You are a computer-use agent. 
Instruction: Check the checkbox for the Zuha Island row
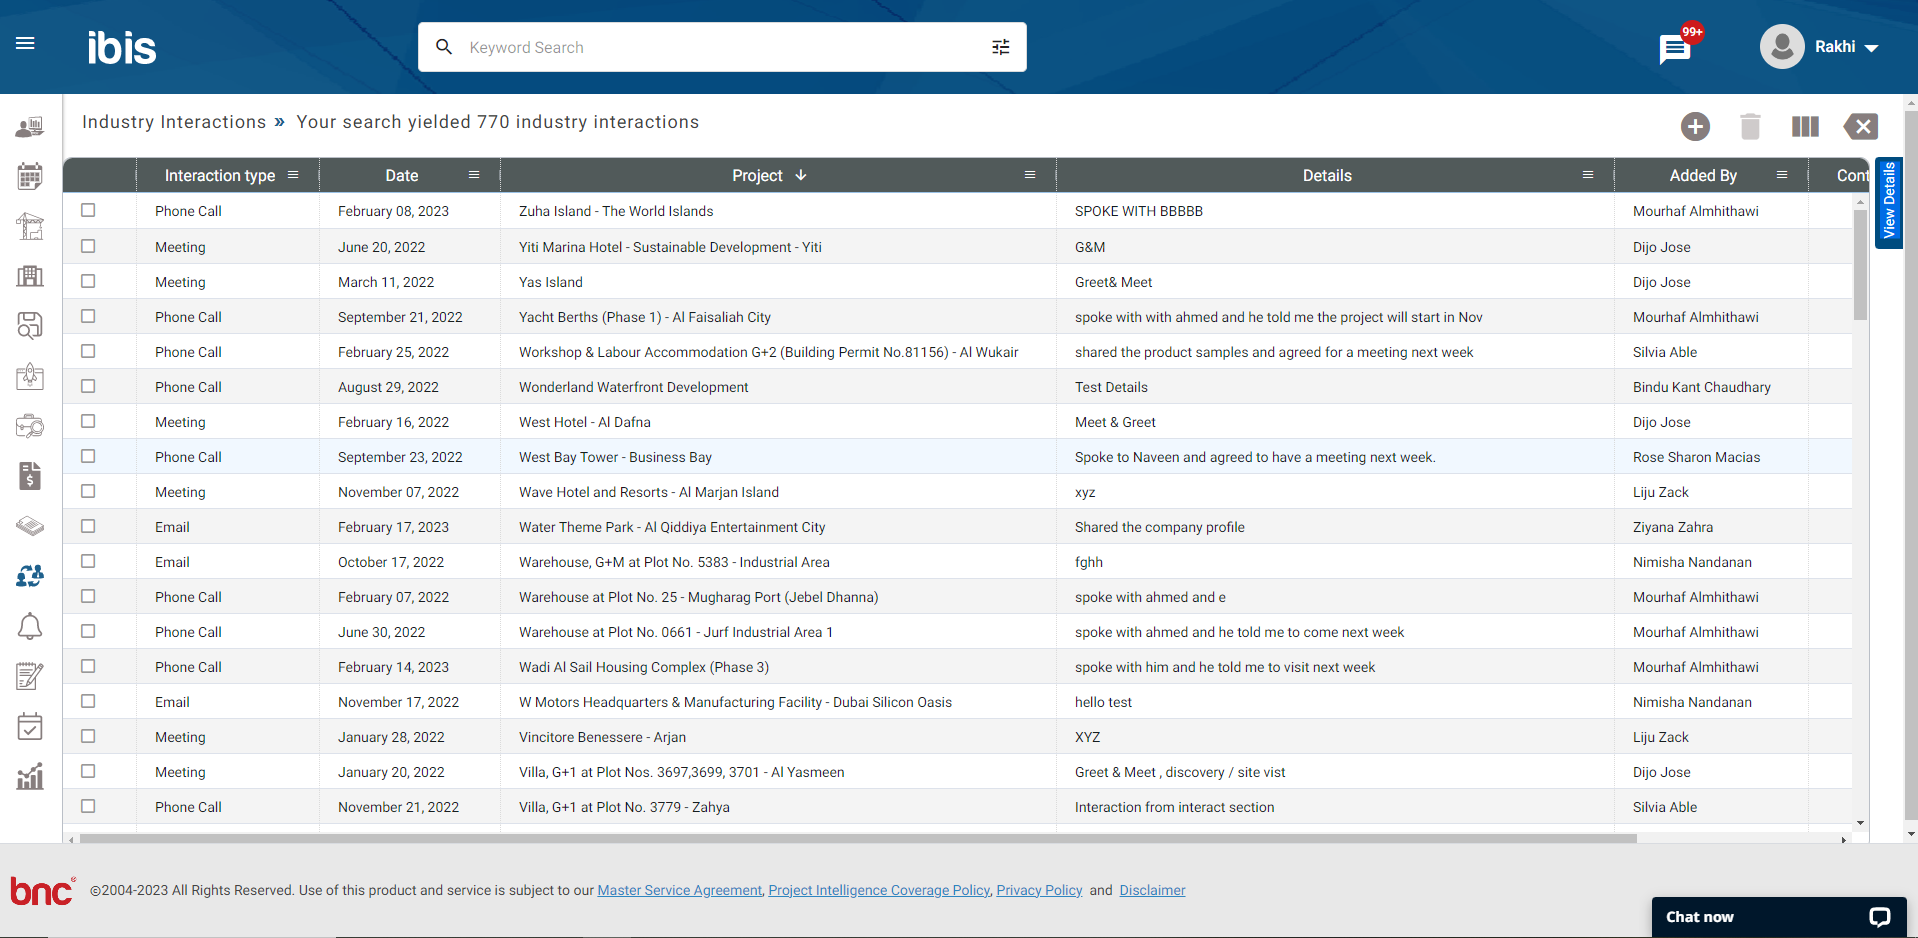pos(88,210)
